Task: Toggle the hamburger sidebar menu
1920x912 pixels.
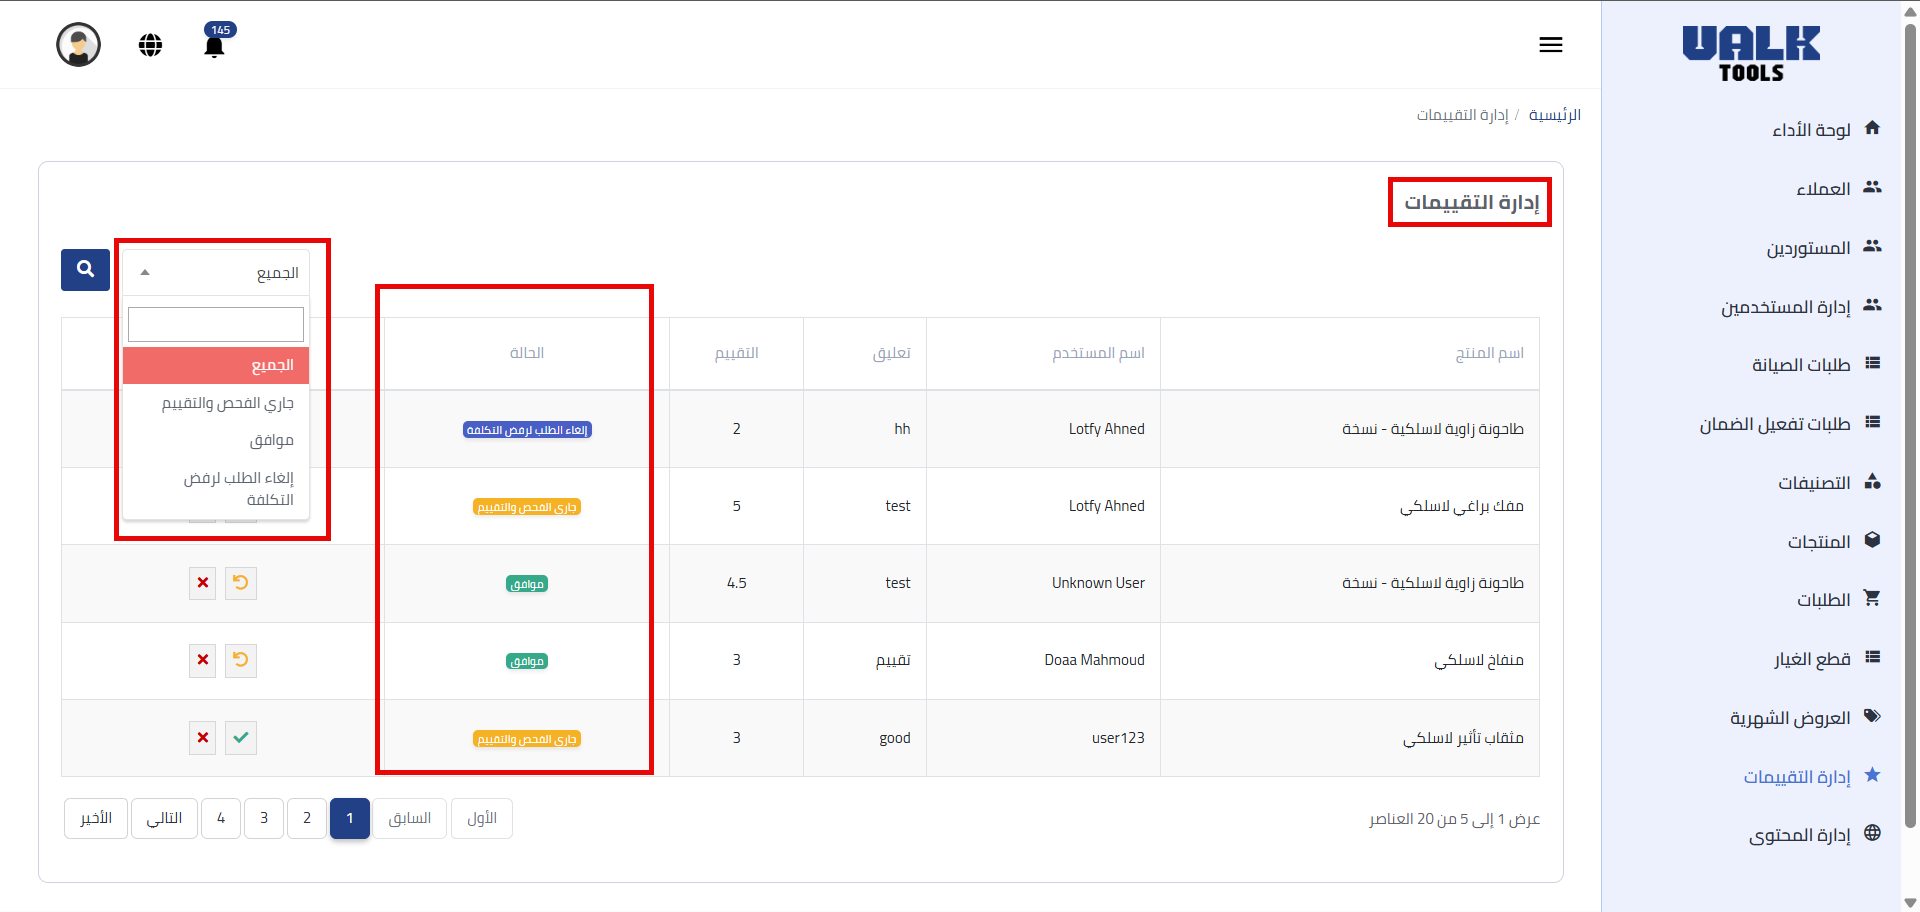Action: click(x=1550, y=45)
